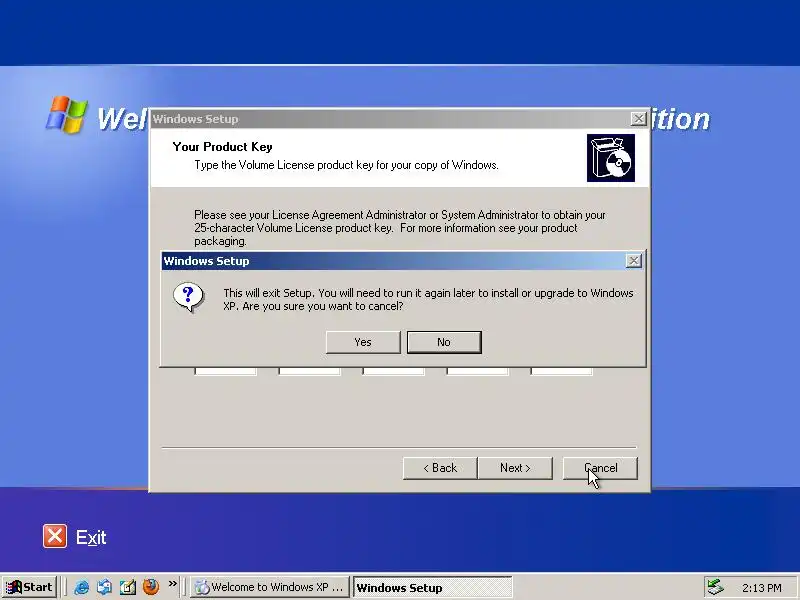Image resolution: width=800 pixels, height=600 pixels.
Task: Click the question mark icon in dialog
Action: tap(188, 297)
